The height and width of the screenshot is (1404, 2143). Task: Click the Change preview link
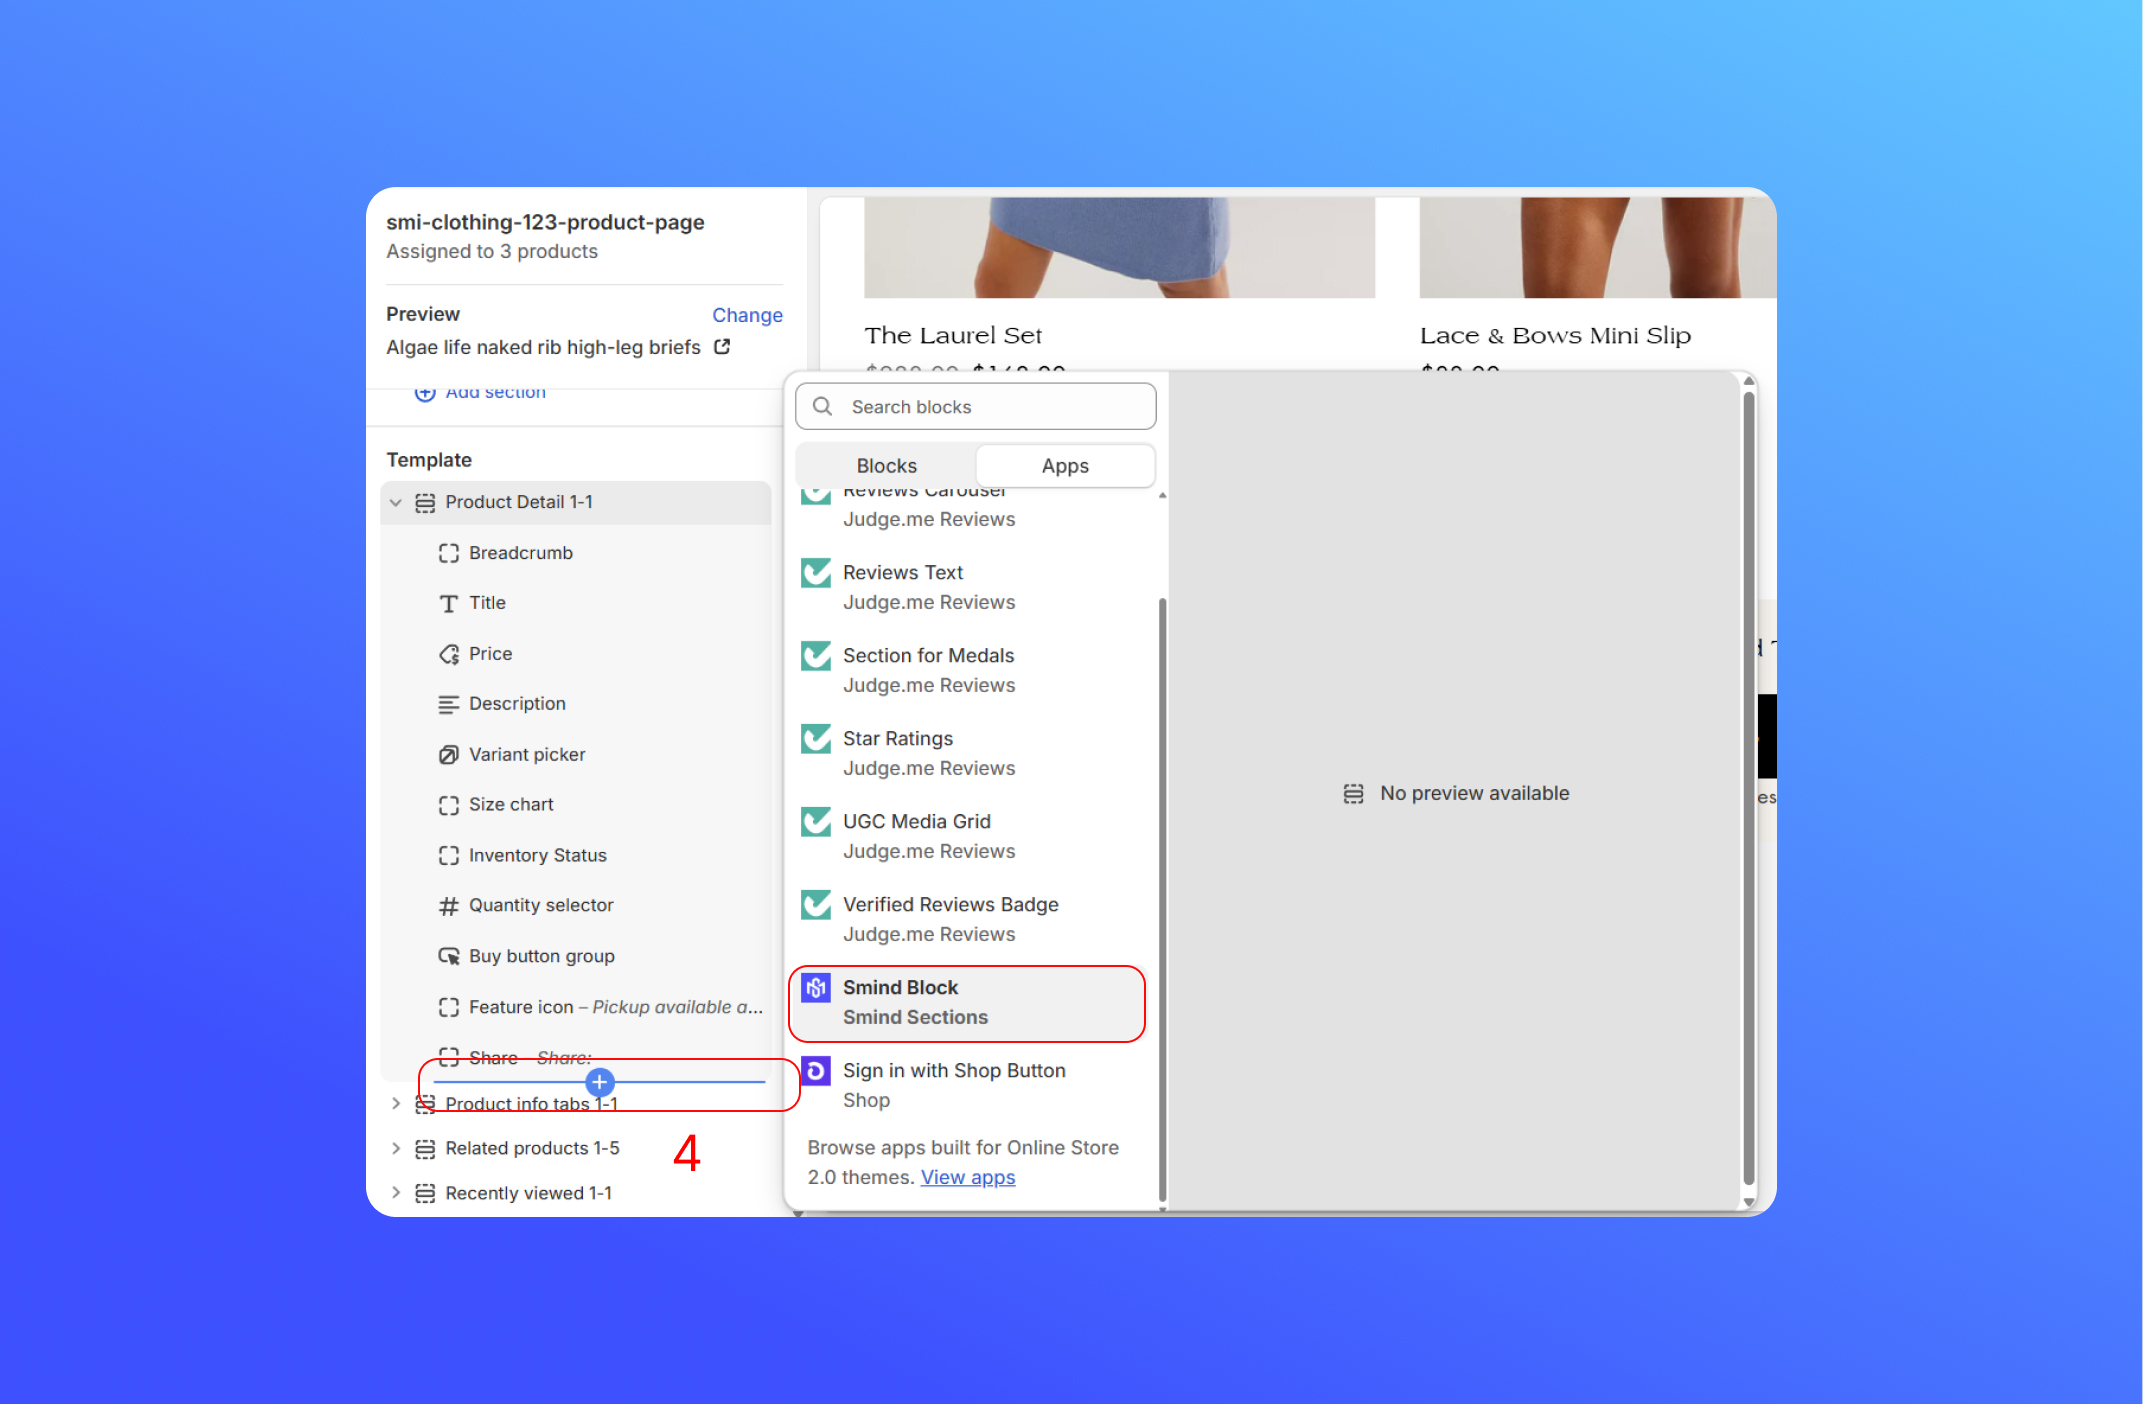747,315
